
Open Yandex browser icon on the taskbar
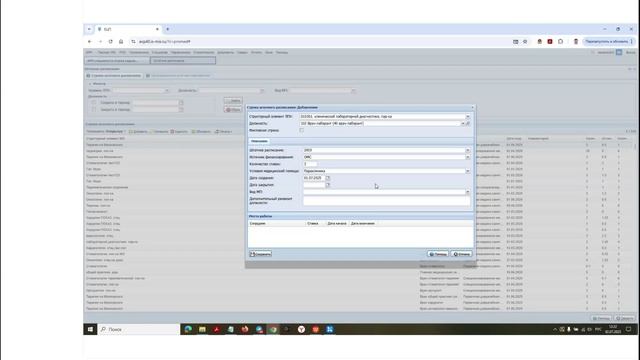(x=301, y=329)
